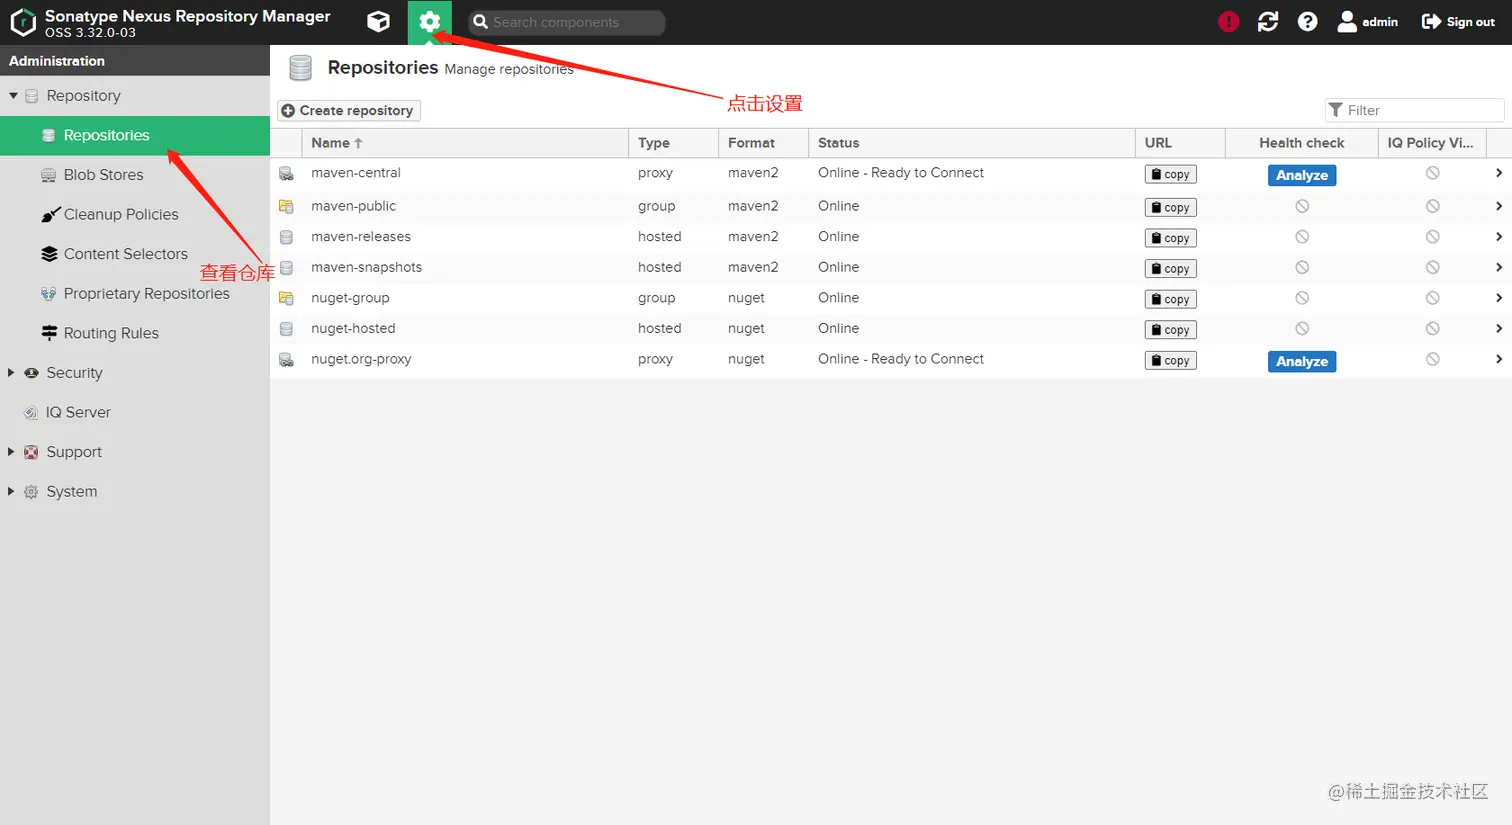
Task: Sort by the Name column header
Action: coord(464,143)
